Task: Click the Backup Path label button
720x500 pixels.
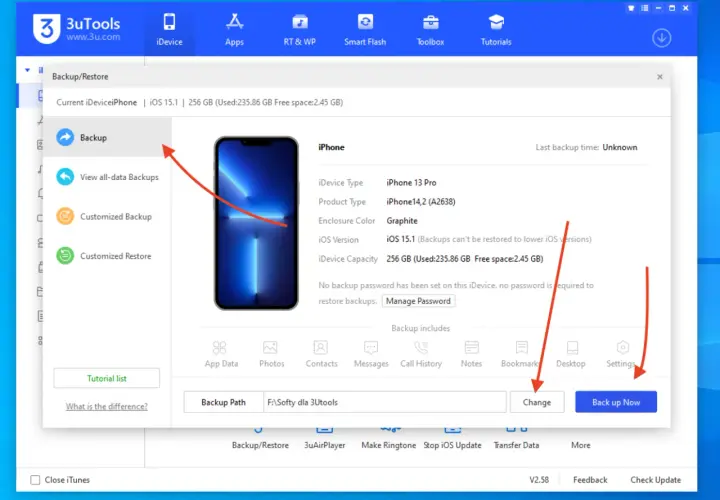Action: click(x=224, y=402)
